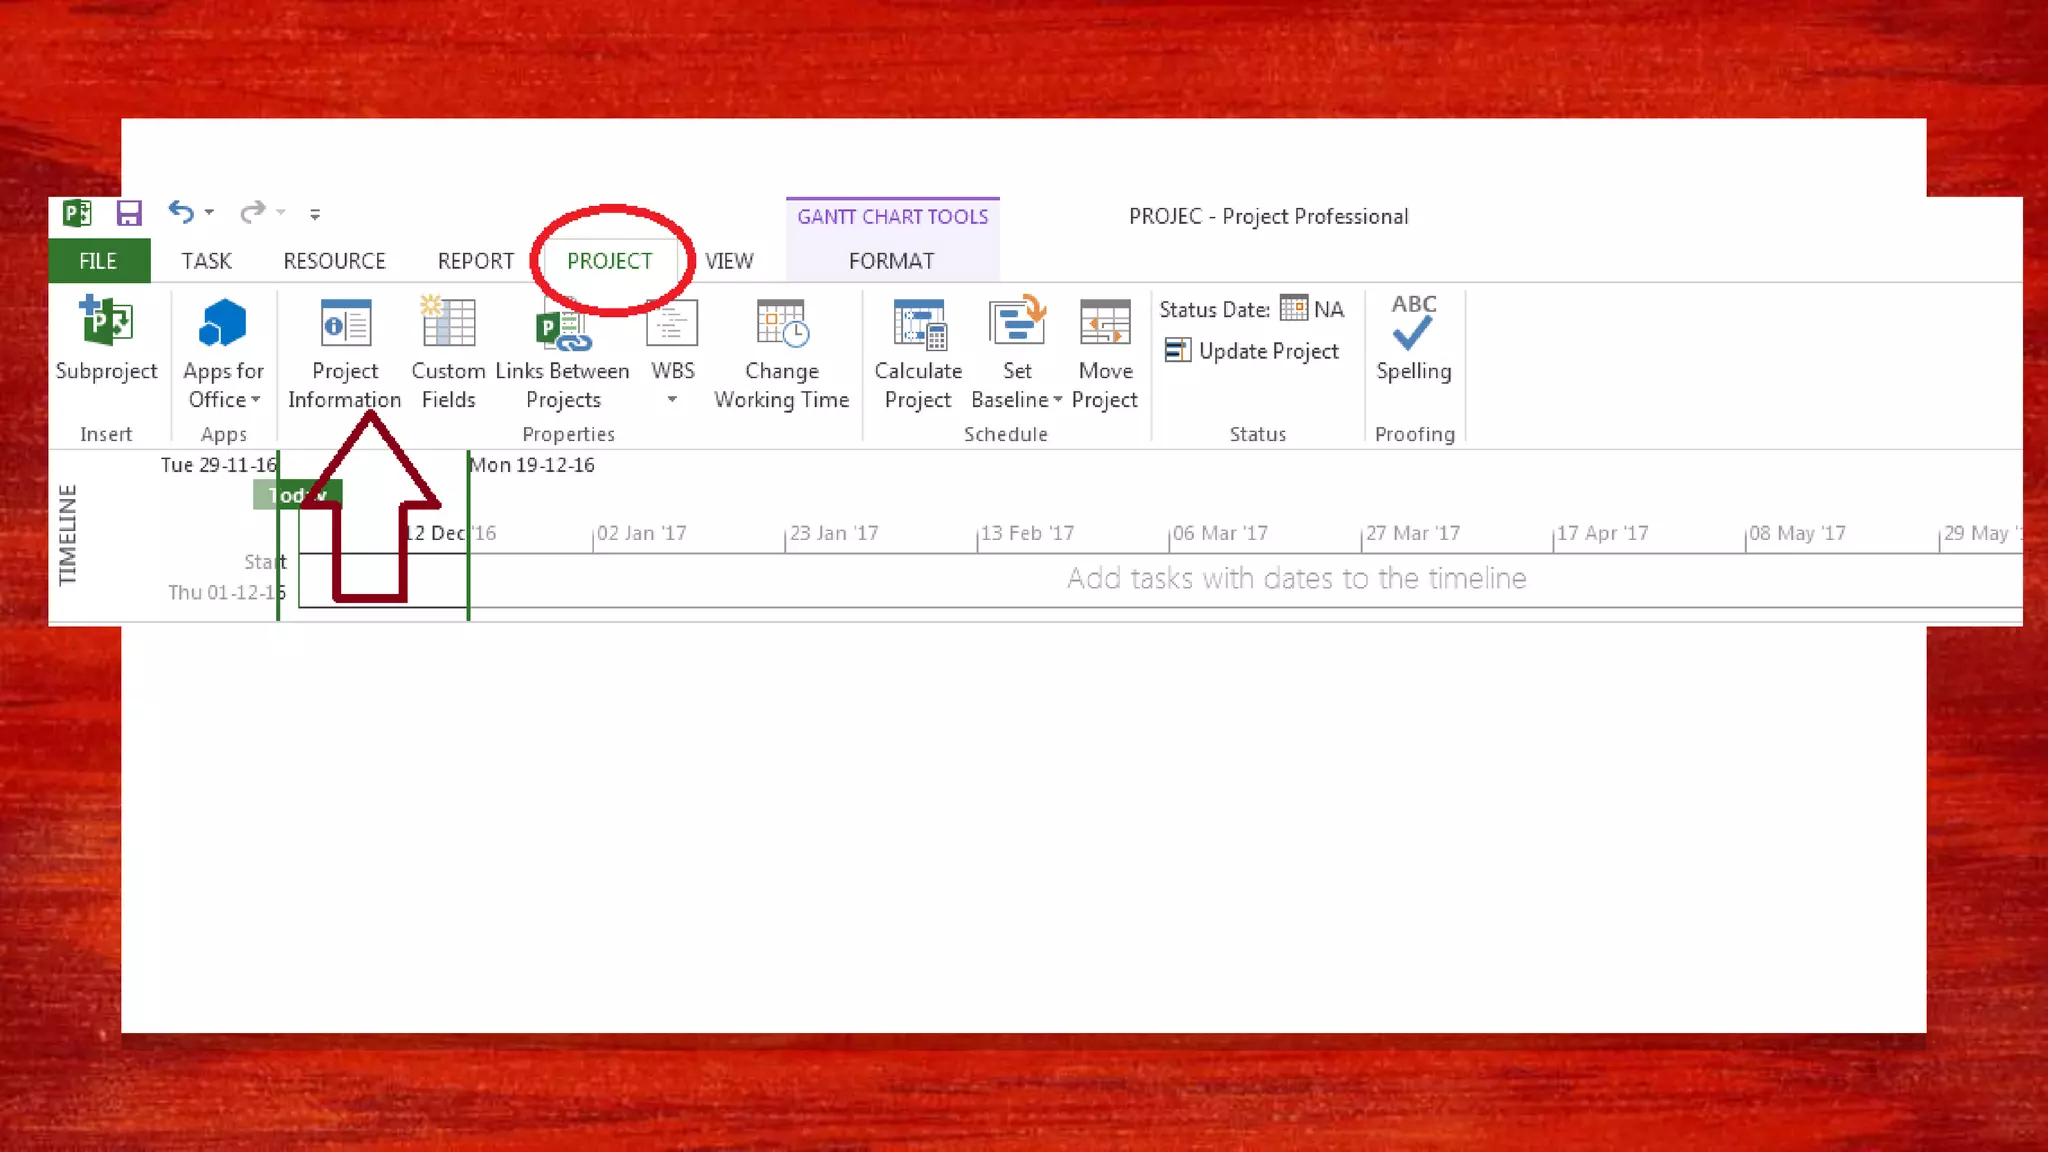The height and width of the screenshot is (1152, 2048).
Task: Click Move Project icon
Action: pos(1104,324)
